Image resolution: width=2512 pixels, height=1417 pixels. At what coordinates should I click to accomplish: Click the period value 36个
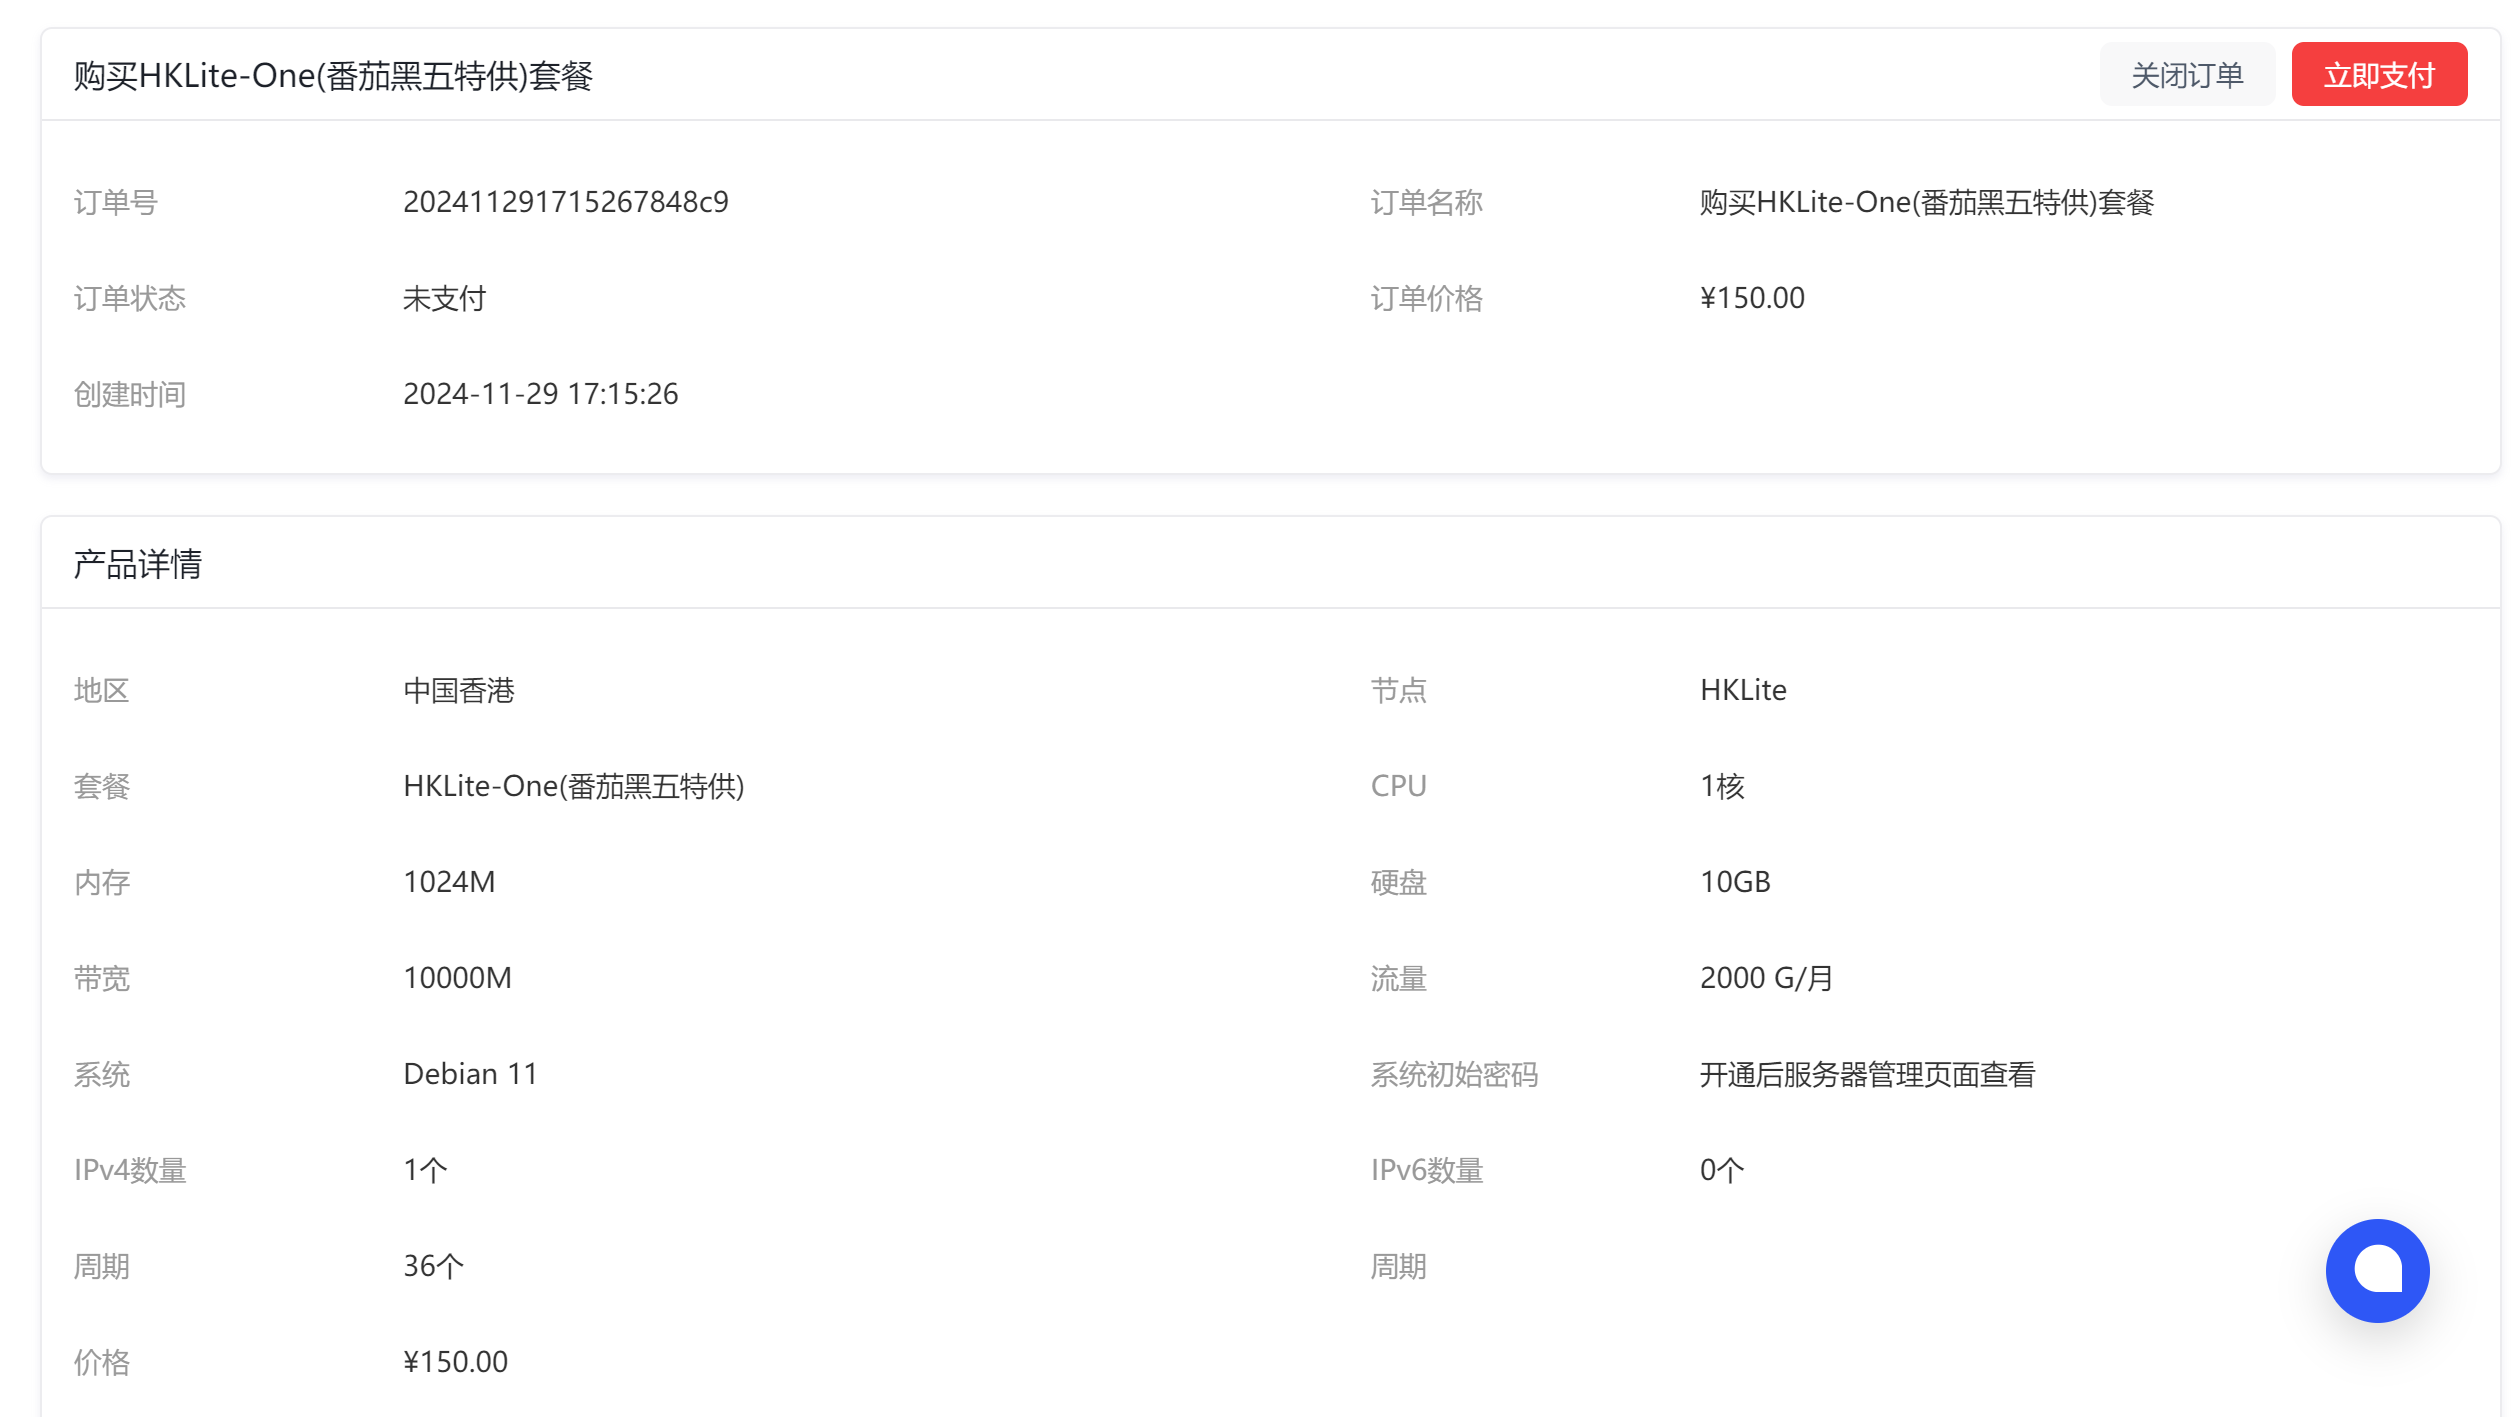pyautogui.click(x=433, y=1266)
